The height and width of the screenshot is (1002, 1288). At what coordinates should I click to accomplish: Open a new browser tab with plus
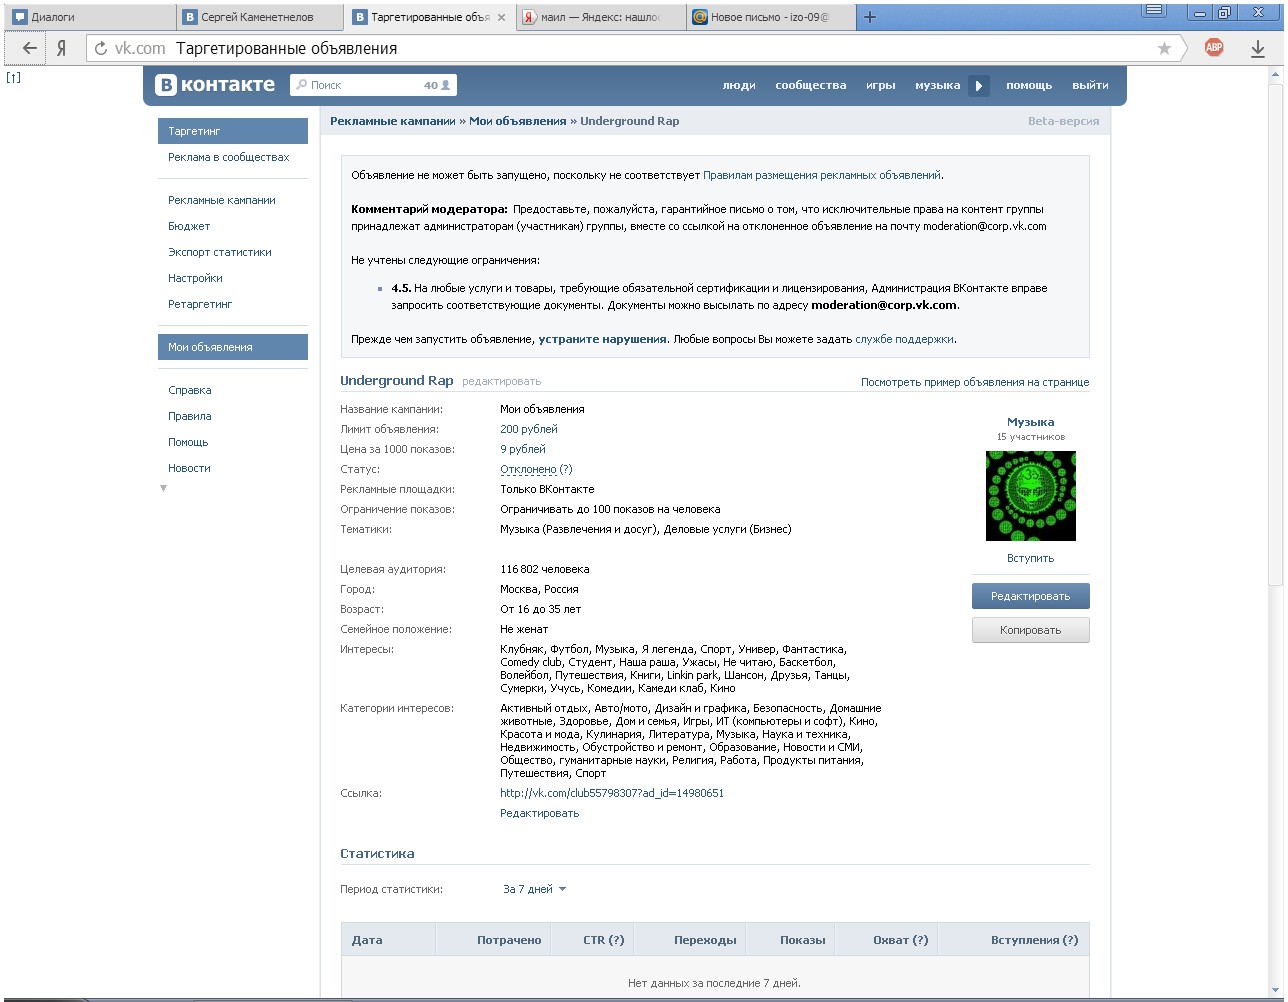(870, 17)
